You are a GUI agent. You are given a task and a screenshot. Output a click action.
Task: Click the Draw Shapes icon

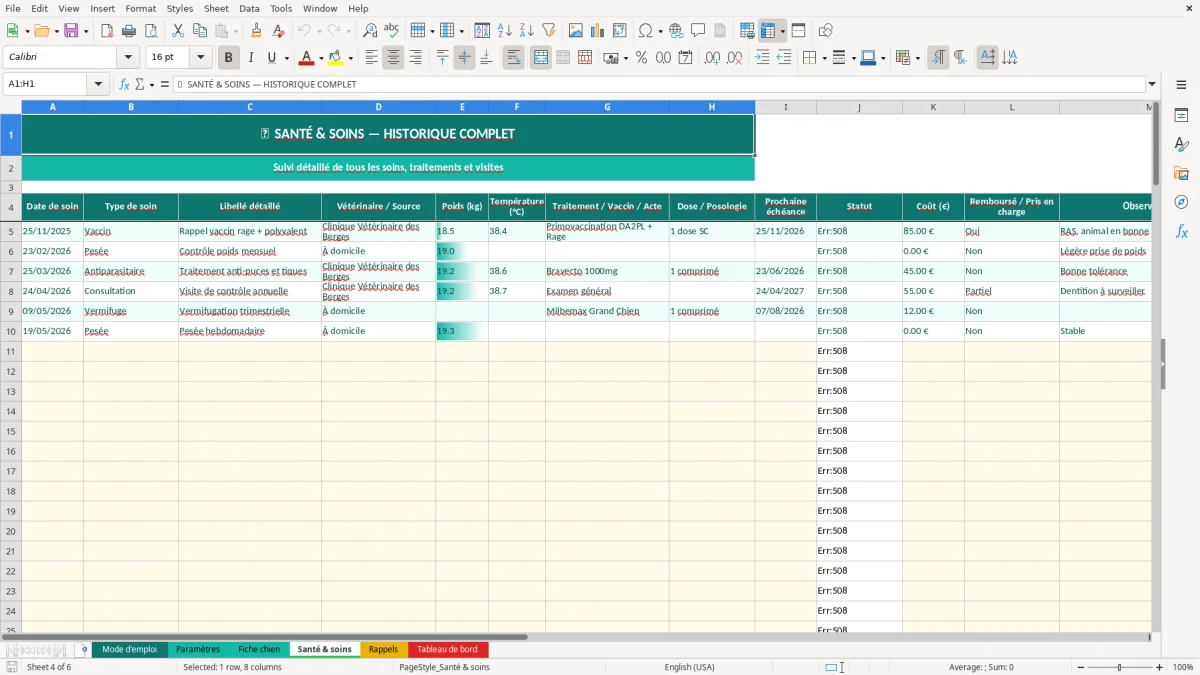[x=825, y=31]
